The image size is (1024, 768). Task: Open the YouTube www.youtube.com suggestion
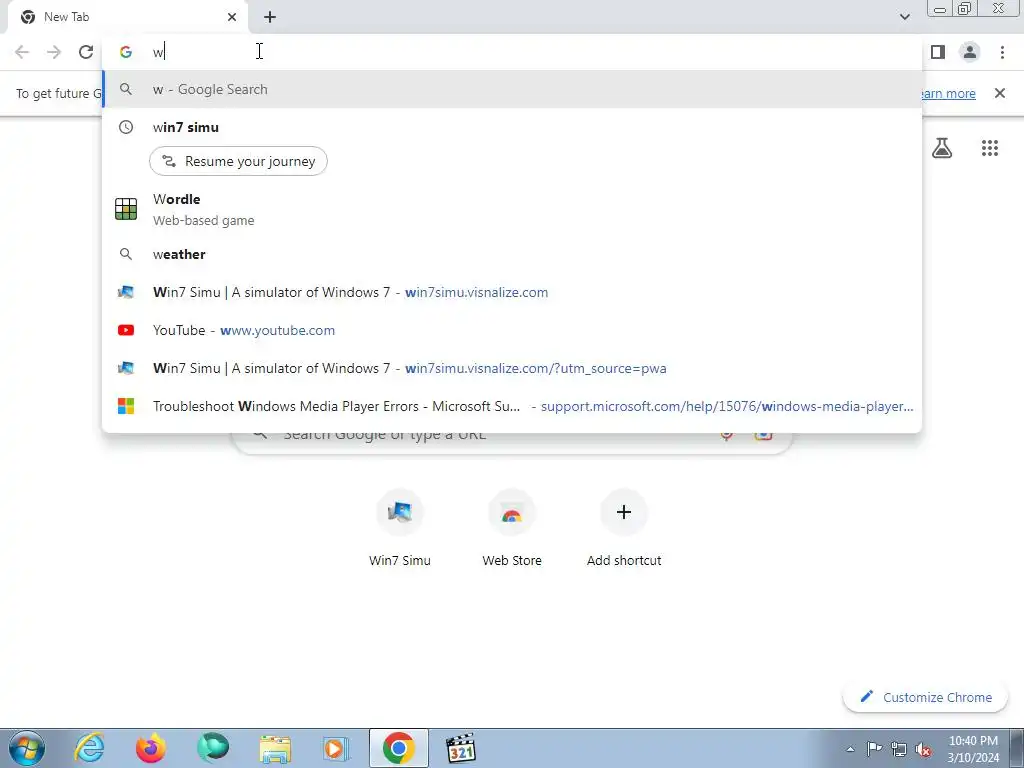(512, 330)
